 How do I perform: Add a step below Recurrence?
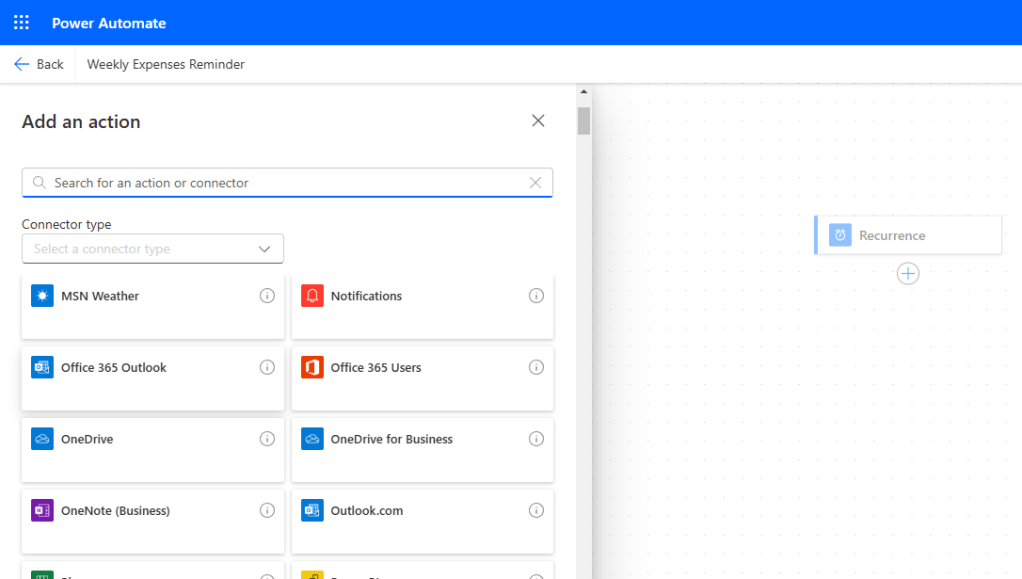pos(908,274)
